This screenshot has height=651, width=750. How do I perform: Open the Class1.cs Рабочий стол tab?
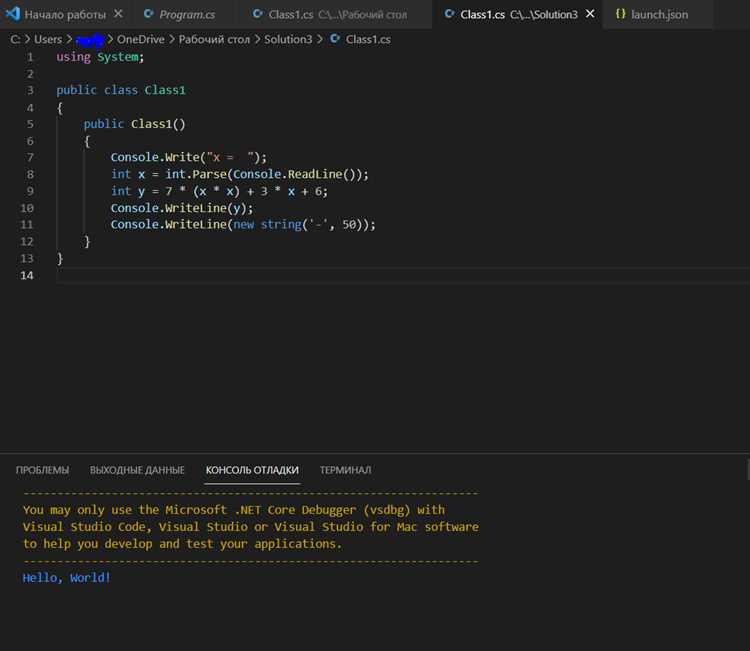(x=337, y=14)
